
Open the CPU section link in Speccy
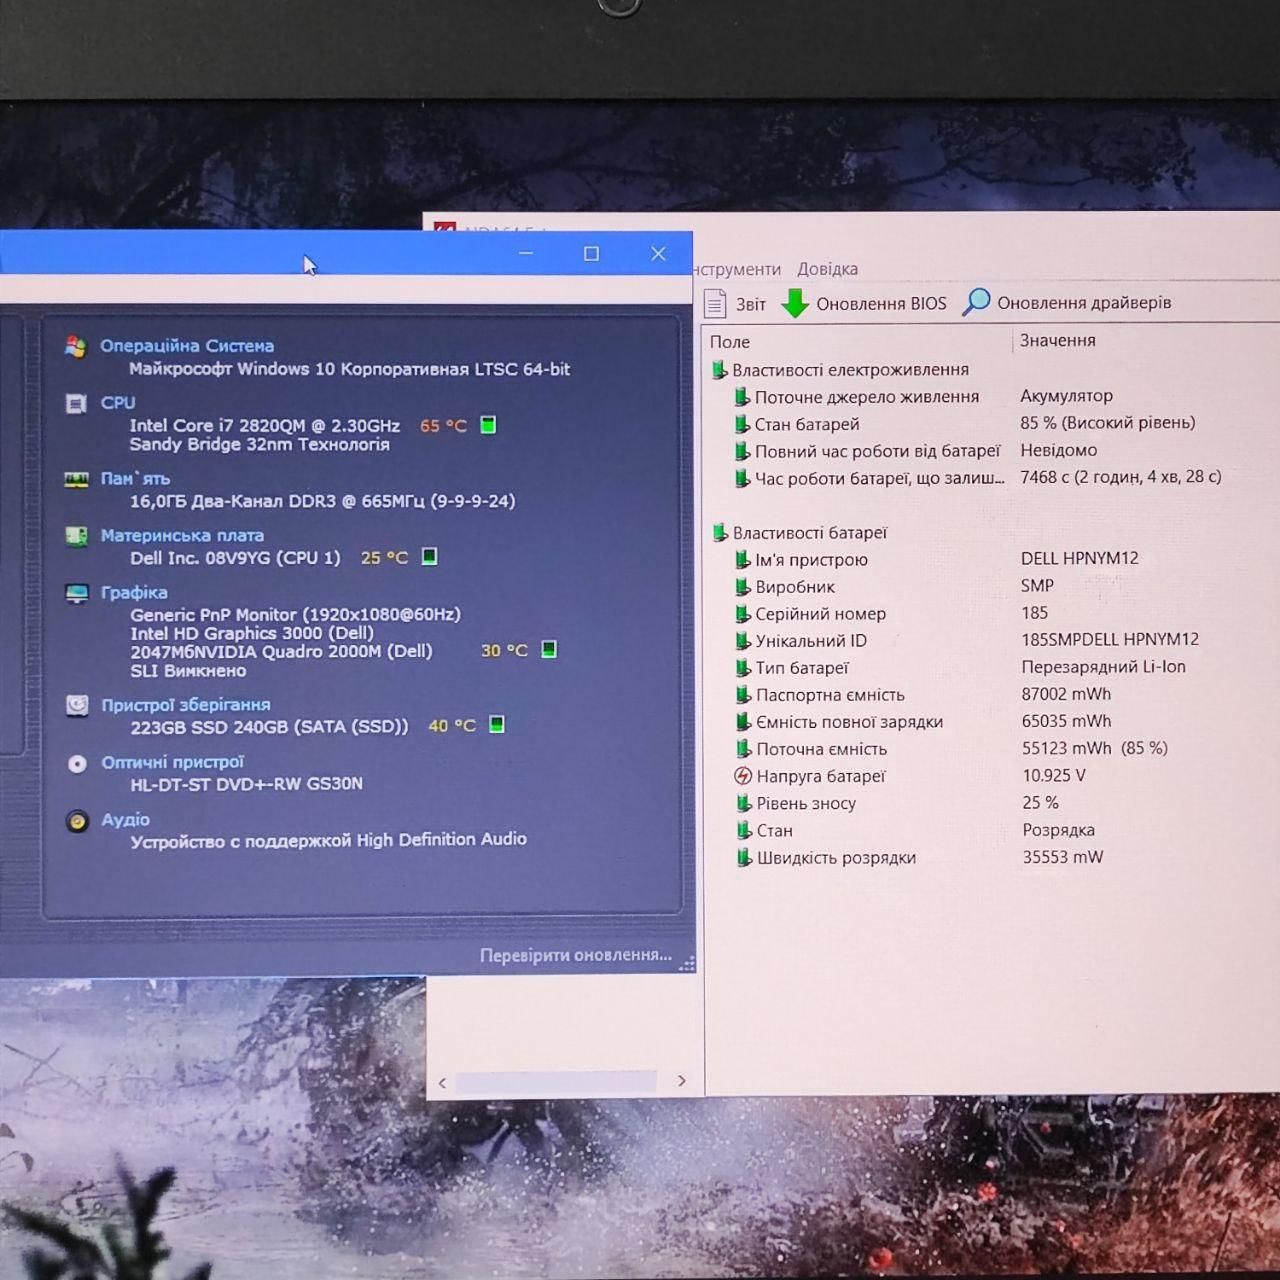[118, 402]
